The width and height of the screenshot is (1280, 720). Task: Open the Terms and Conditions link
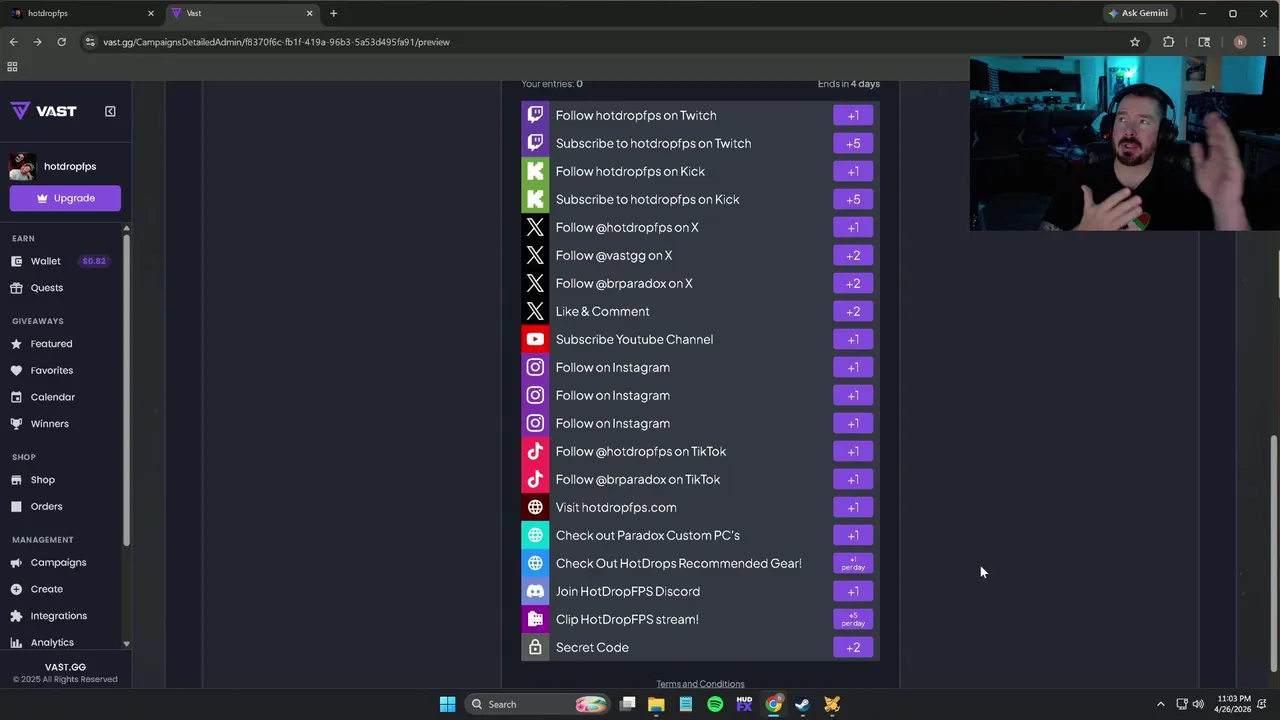click(700, 684)
